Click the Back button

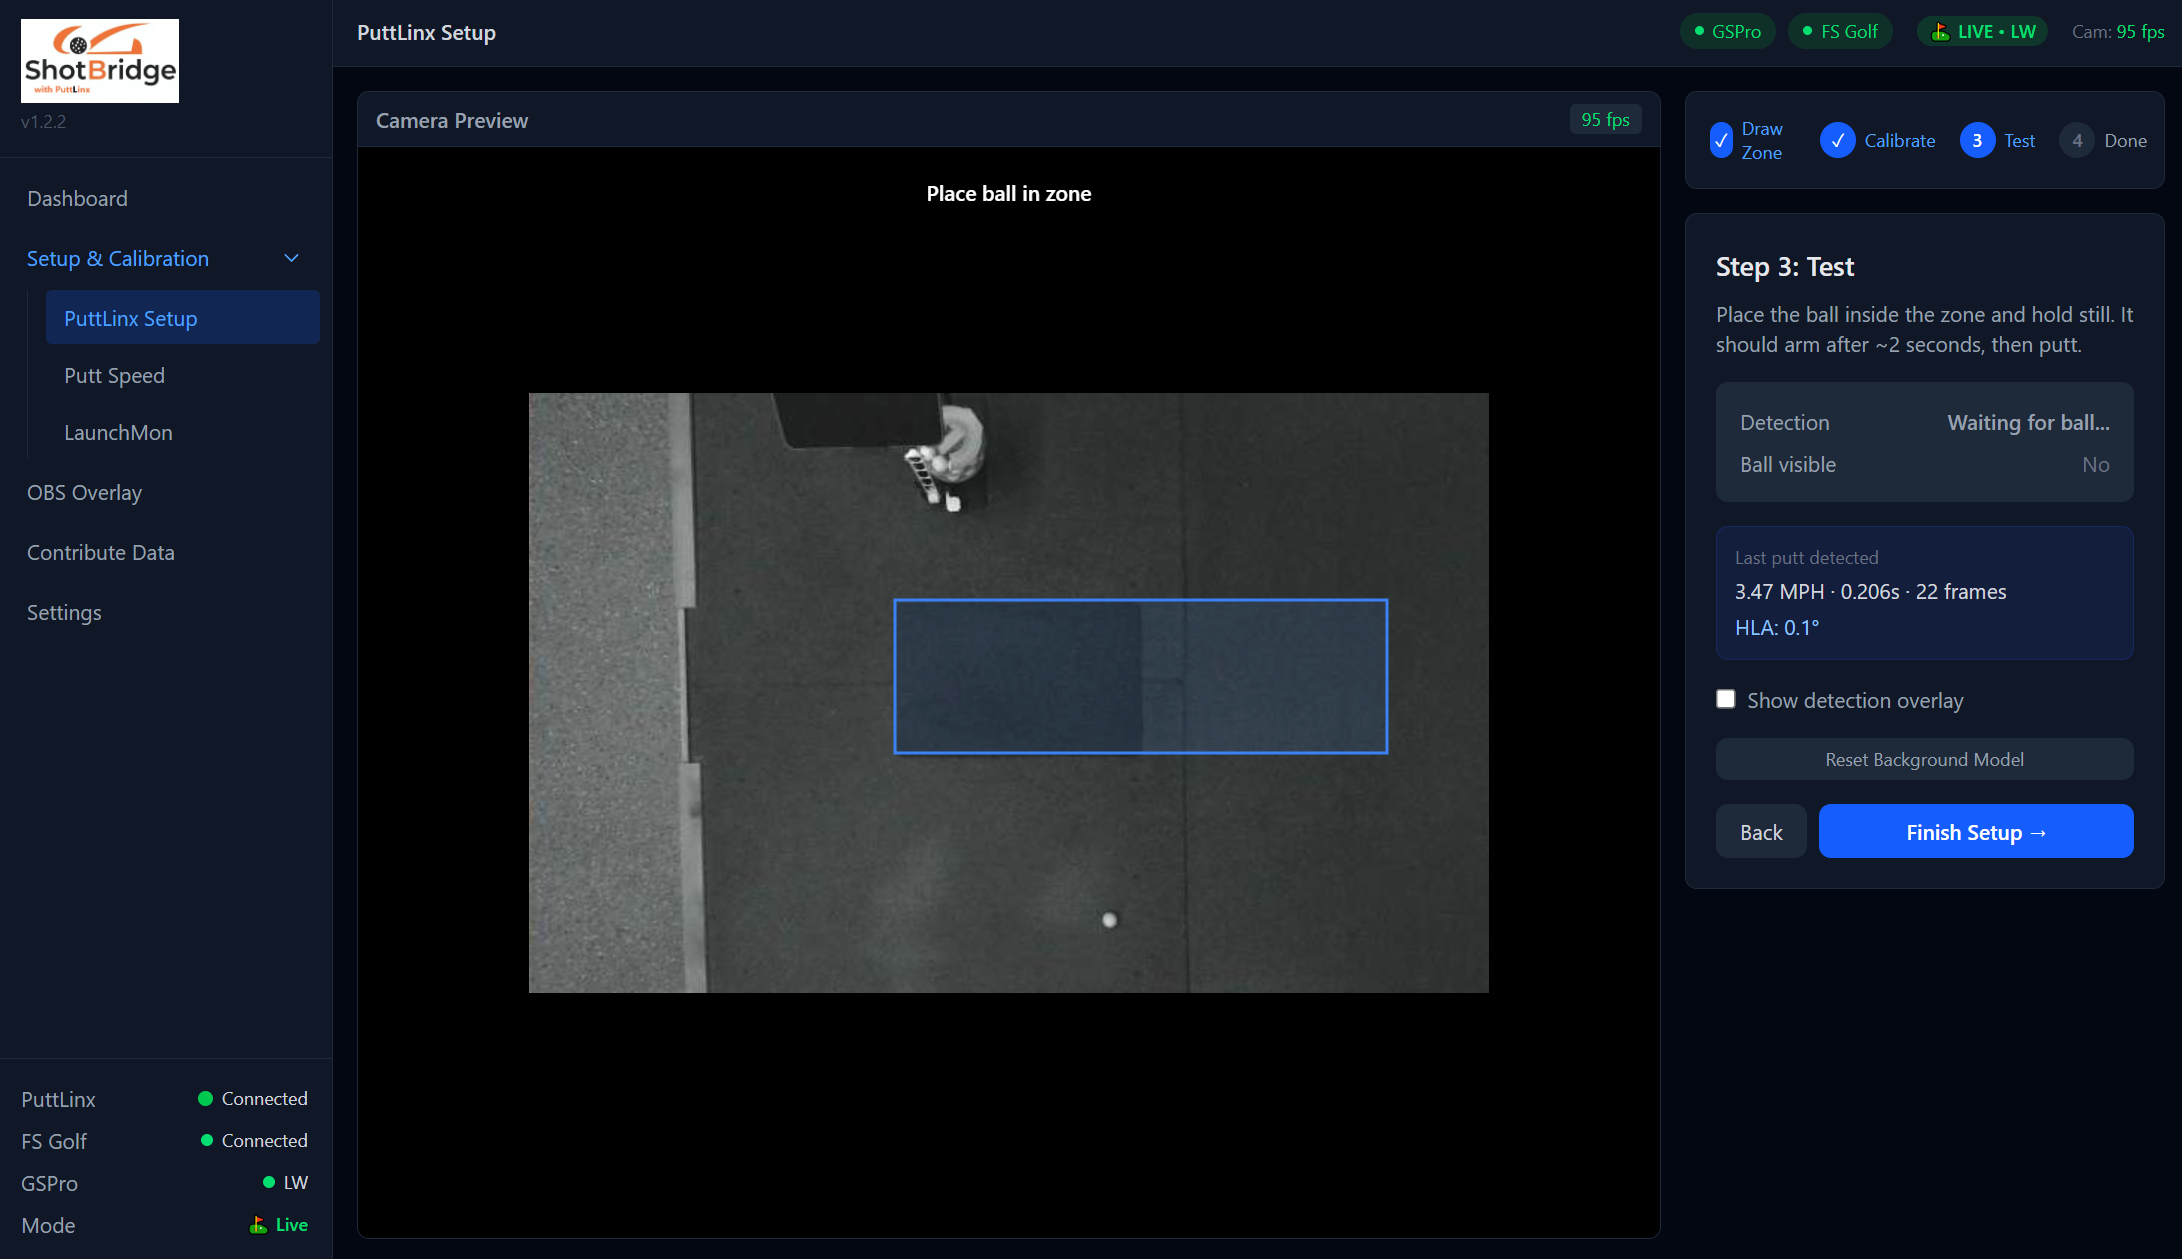tap(1761, 831)
